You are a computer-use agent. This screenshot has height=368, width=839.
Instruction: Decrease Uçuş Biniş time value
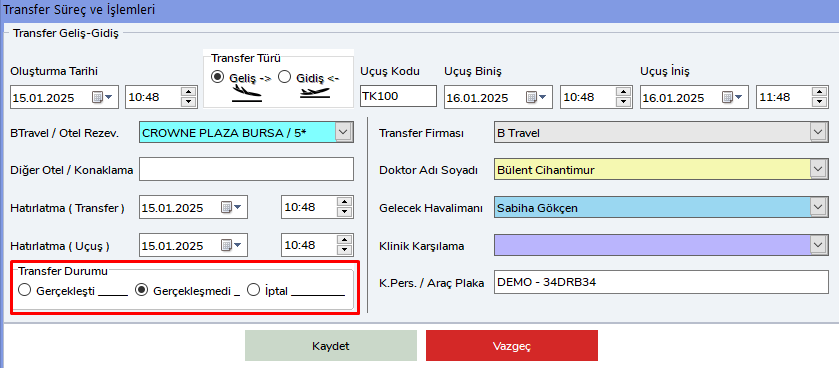623,102
